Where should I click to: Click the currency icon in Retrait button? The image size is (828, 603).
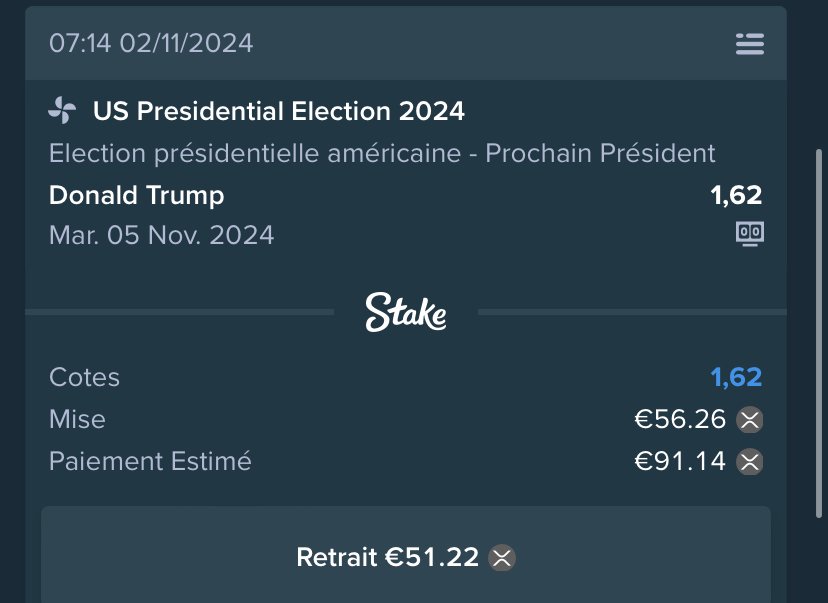click(502, 558)
